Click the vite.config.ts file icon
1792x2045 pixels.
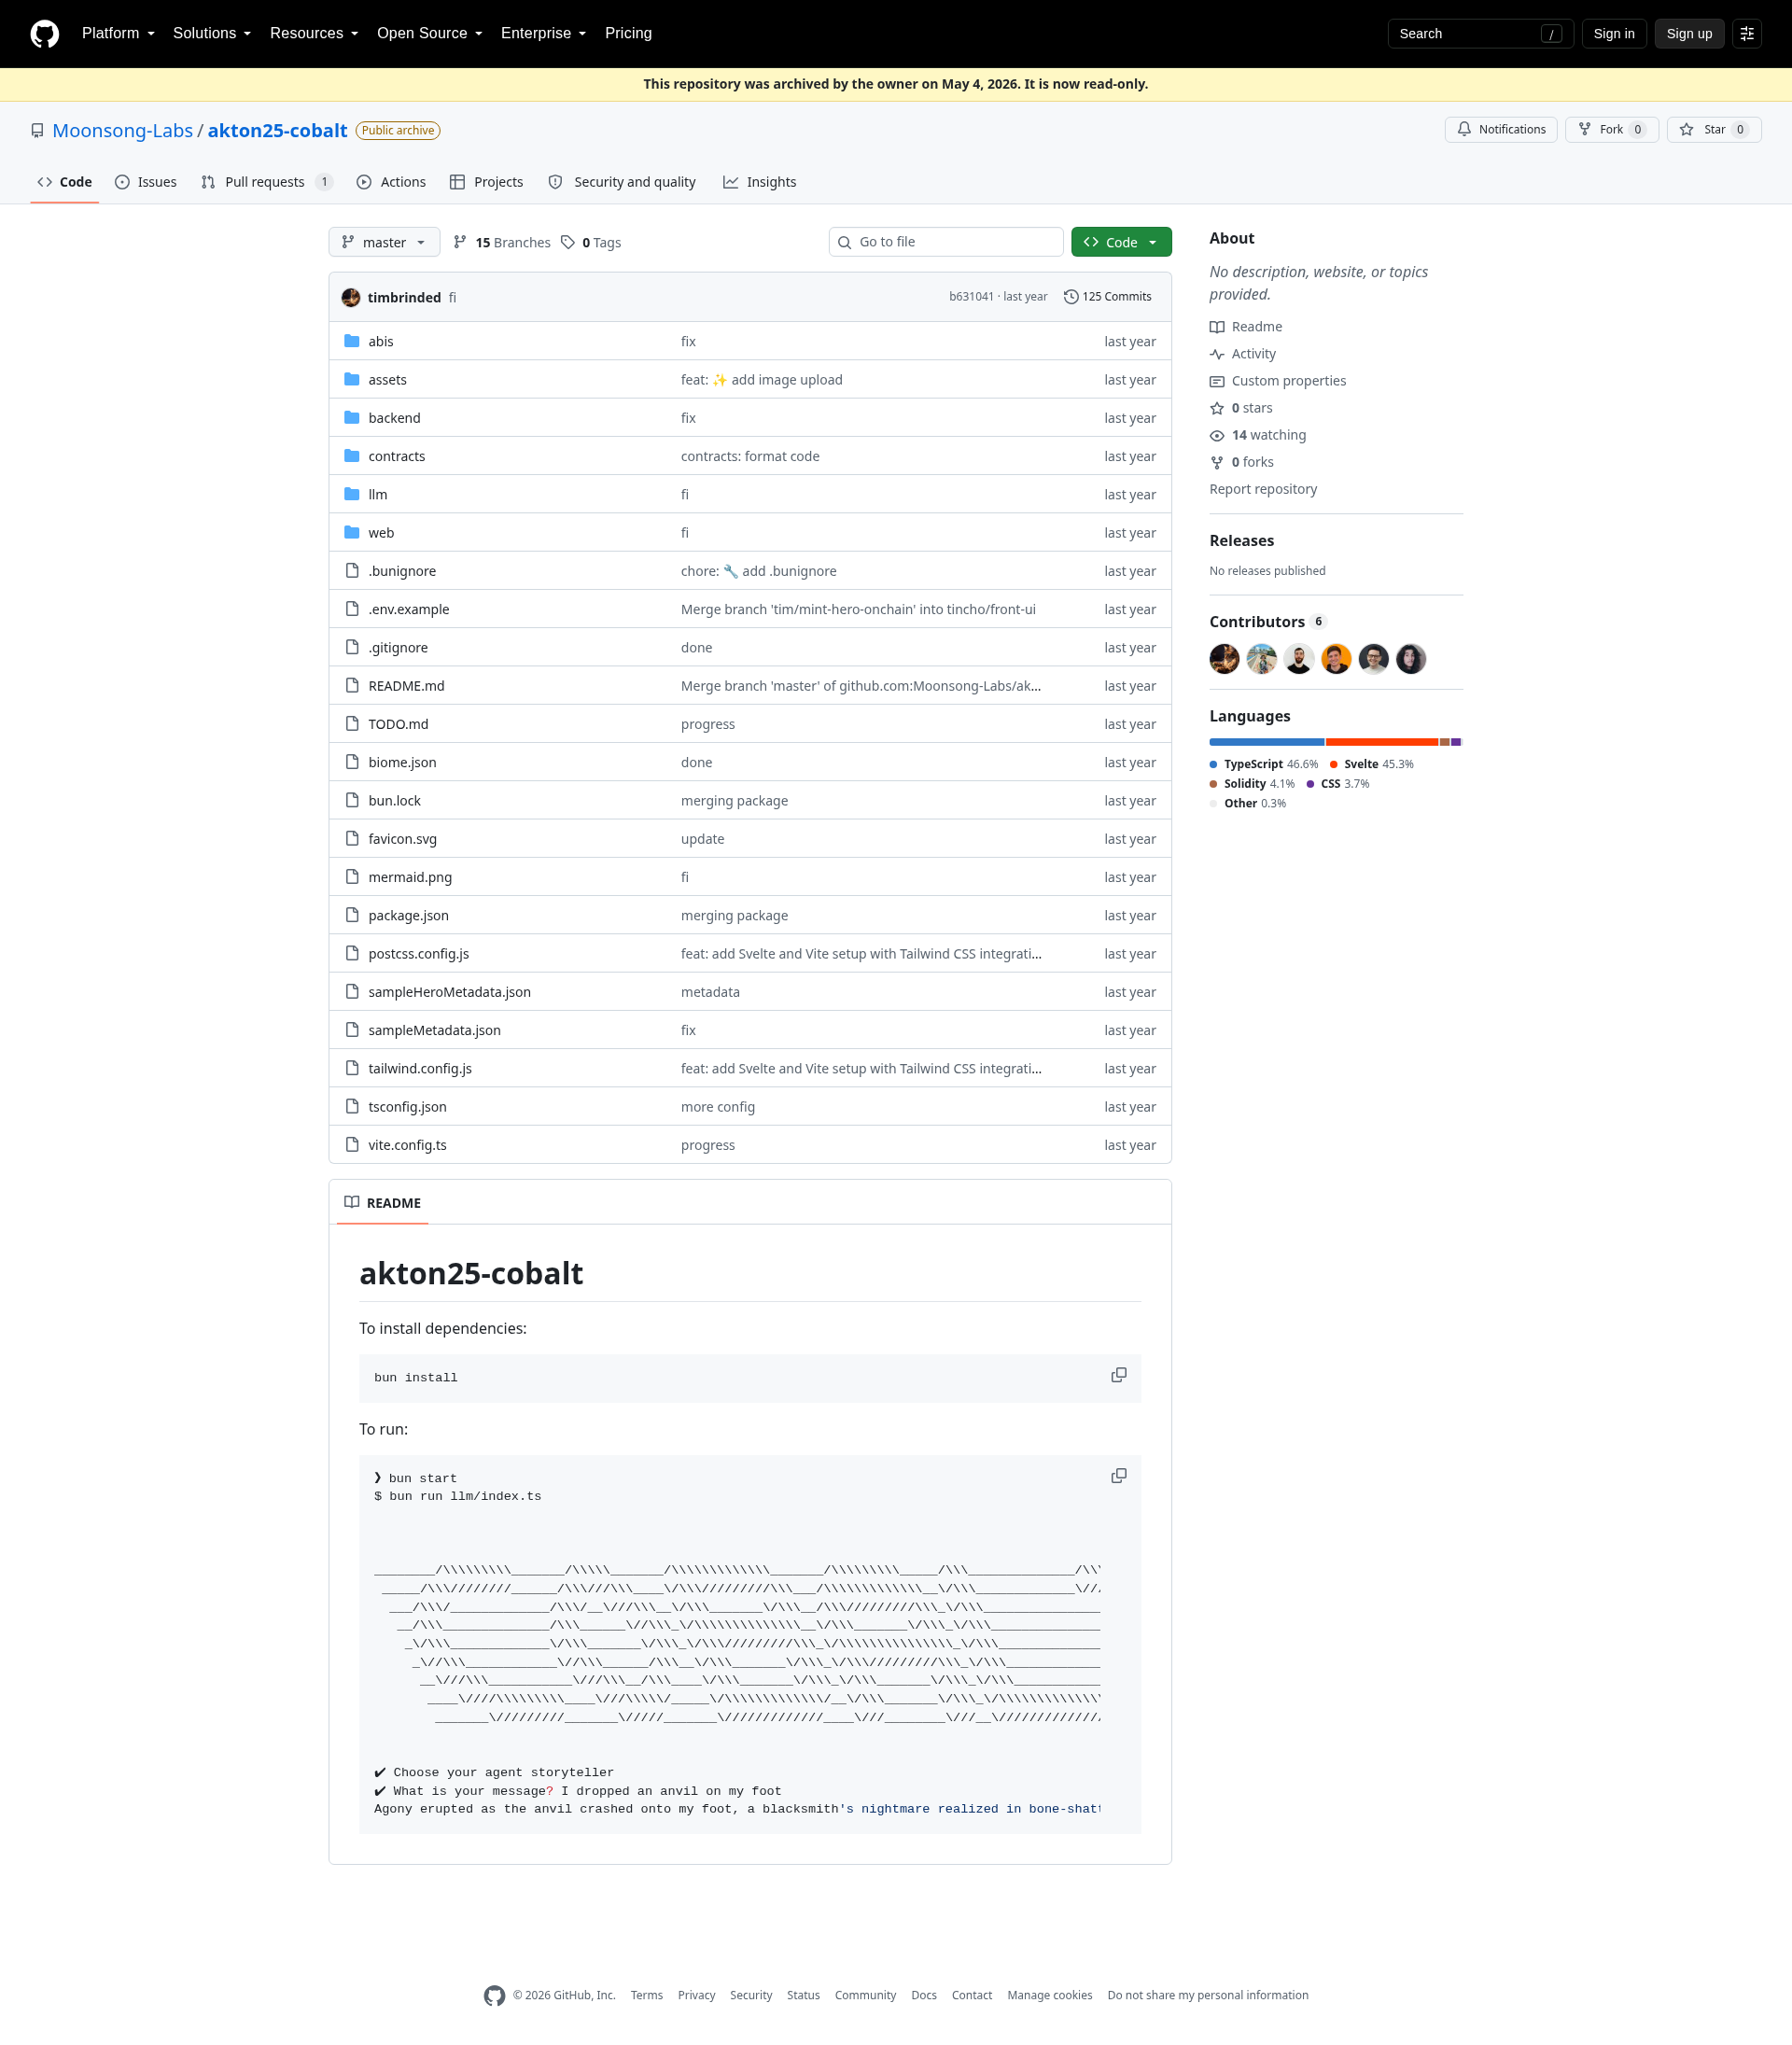click(x=352, y=1144)
